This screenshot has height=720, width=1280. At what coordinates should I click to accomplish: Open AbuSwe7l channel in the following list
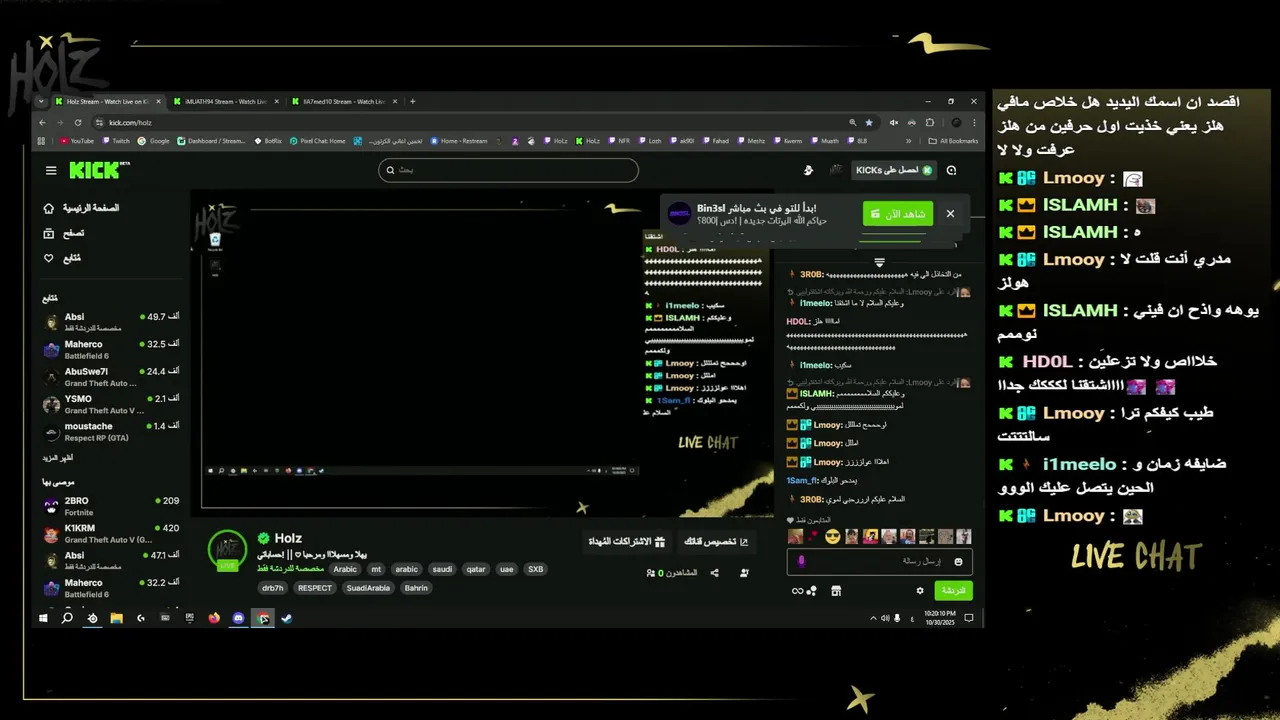[111, 377]
